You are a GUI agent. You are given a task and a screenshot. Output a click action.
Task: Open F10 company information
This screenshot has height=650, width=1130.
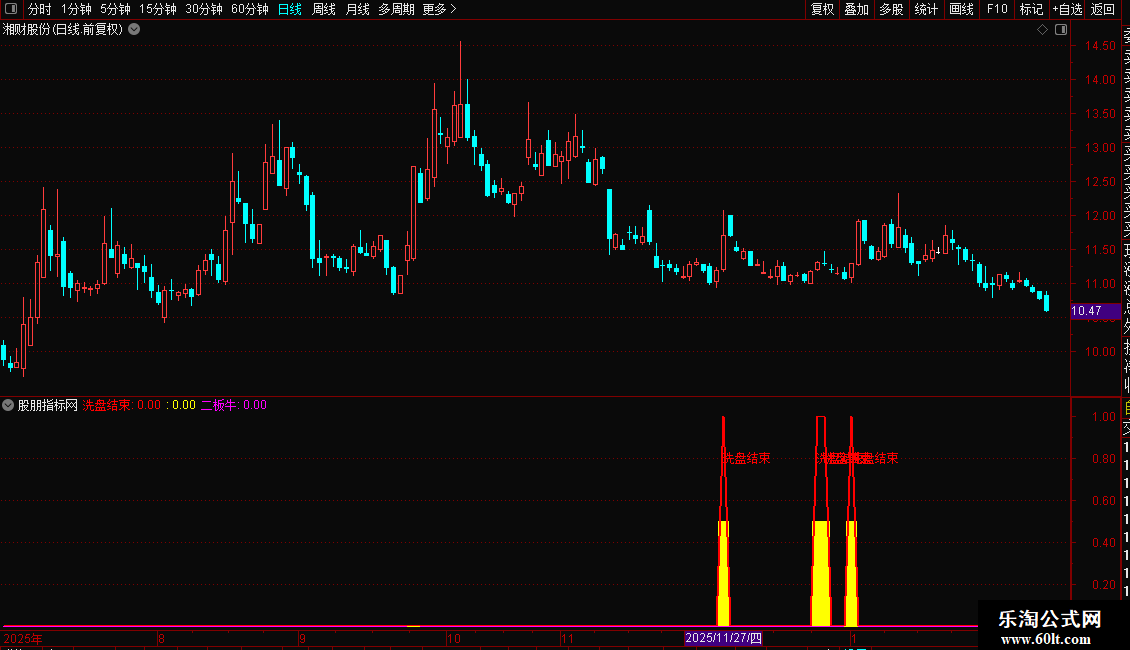click(x=997, y=9)
